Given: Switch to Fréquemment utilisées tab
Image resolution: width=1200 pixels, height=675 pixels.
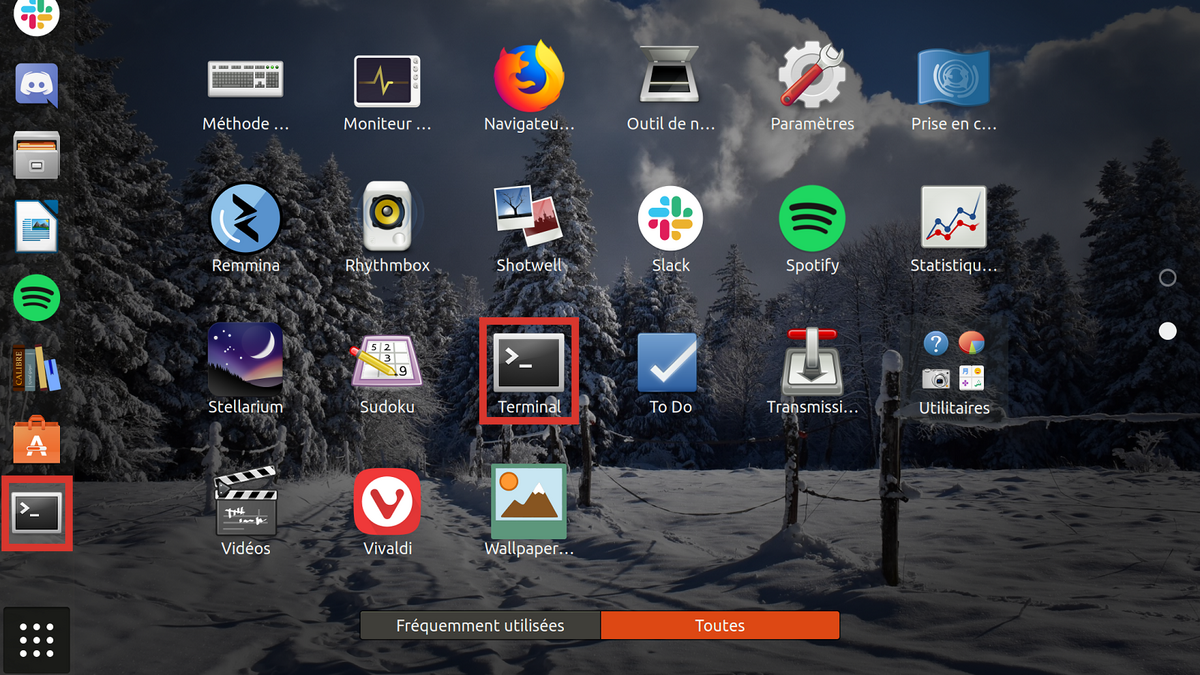Looking at the screenshot, I should (480, 626).
